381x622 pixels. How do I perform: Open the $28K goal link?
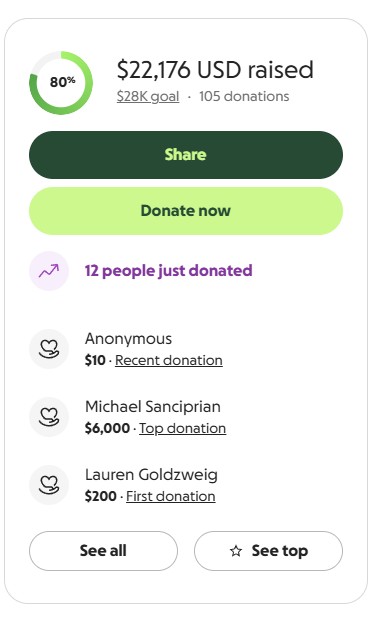click(148, 96)
